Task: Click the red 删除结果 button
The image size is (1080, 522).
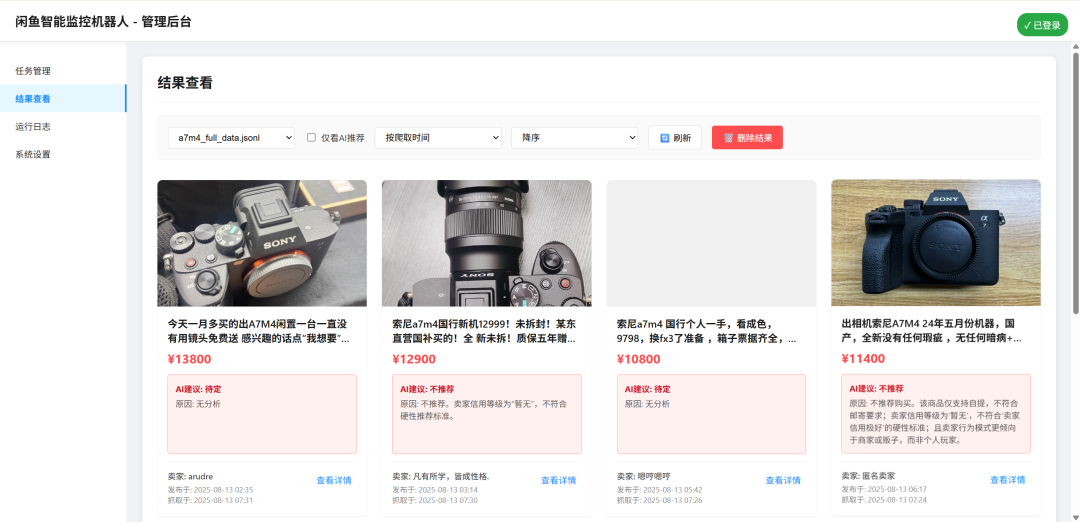Action: [747, 138]
